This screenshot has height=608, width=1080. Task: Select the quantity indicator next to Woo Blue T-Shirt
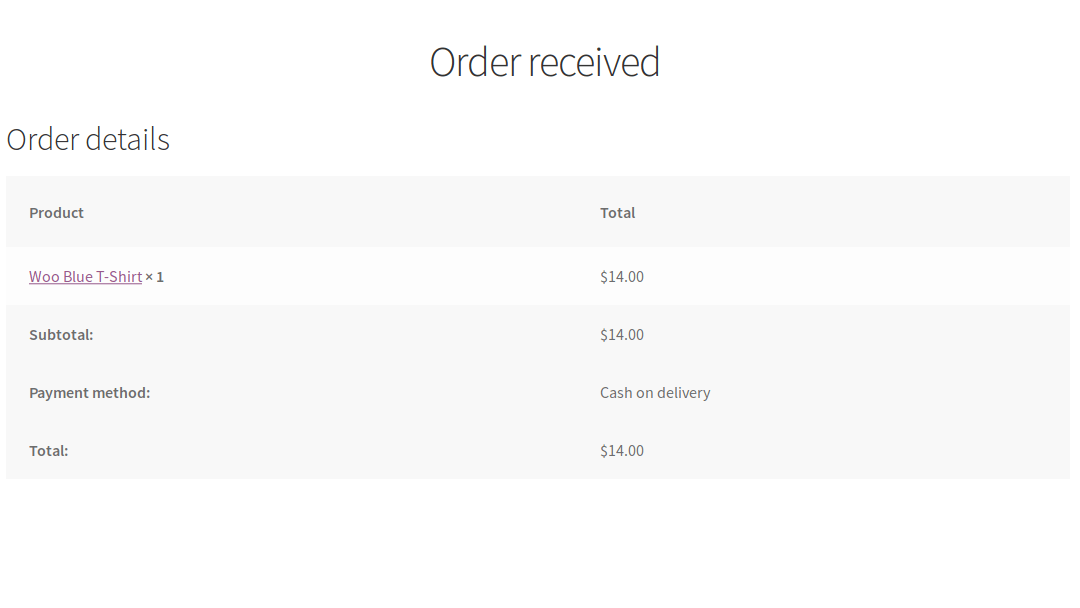click(x=156, y=277)
